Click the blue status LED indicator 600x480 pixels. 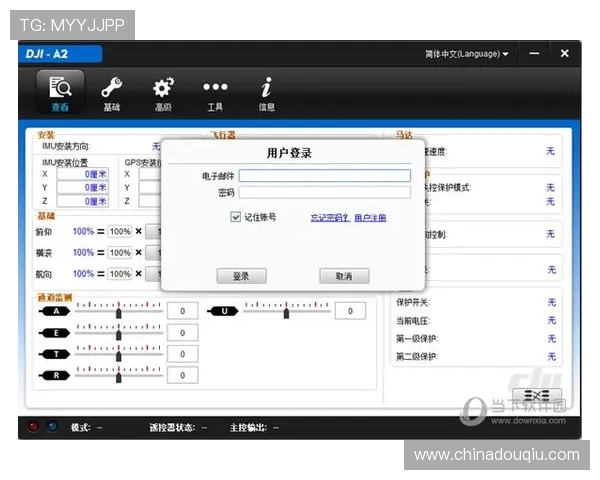click(x=52, y=426)
